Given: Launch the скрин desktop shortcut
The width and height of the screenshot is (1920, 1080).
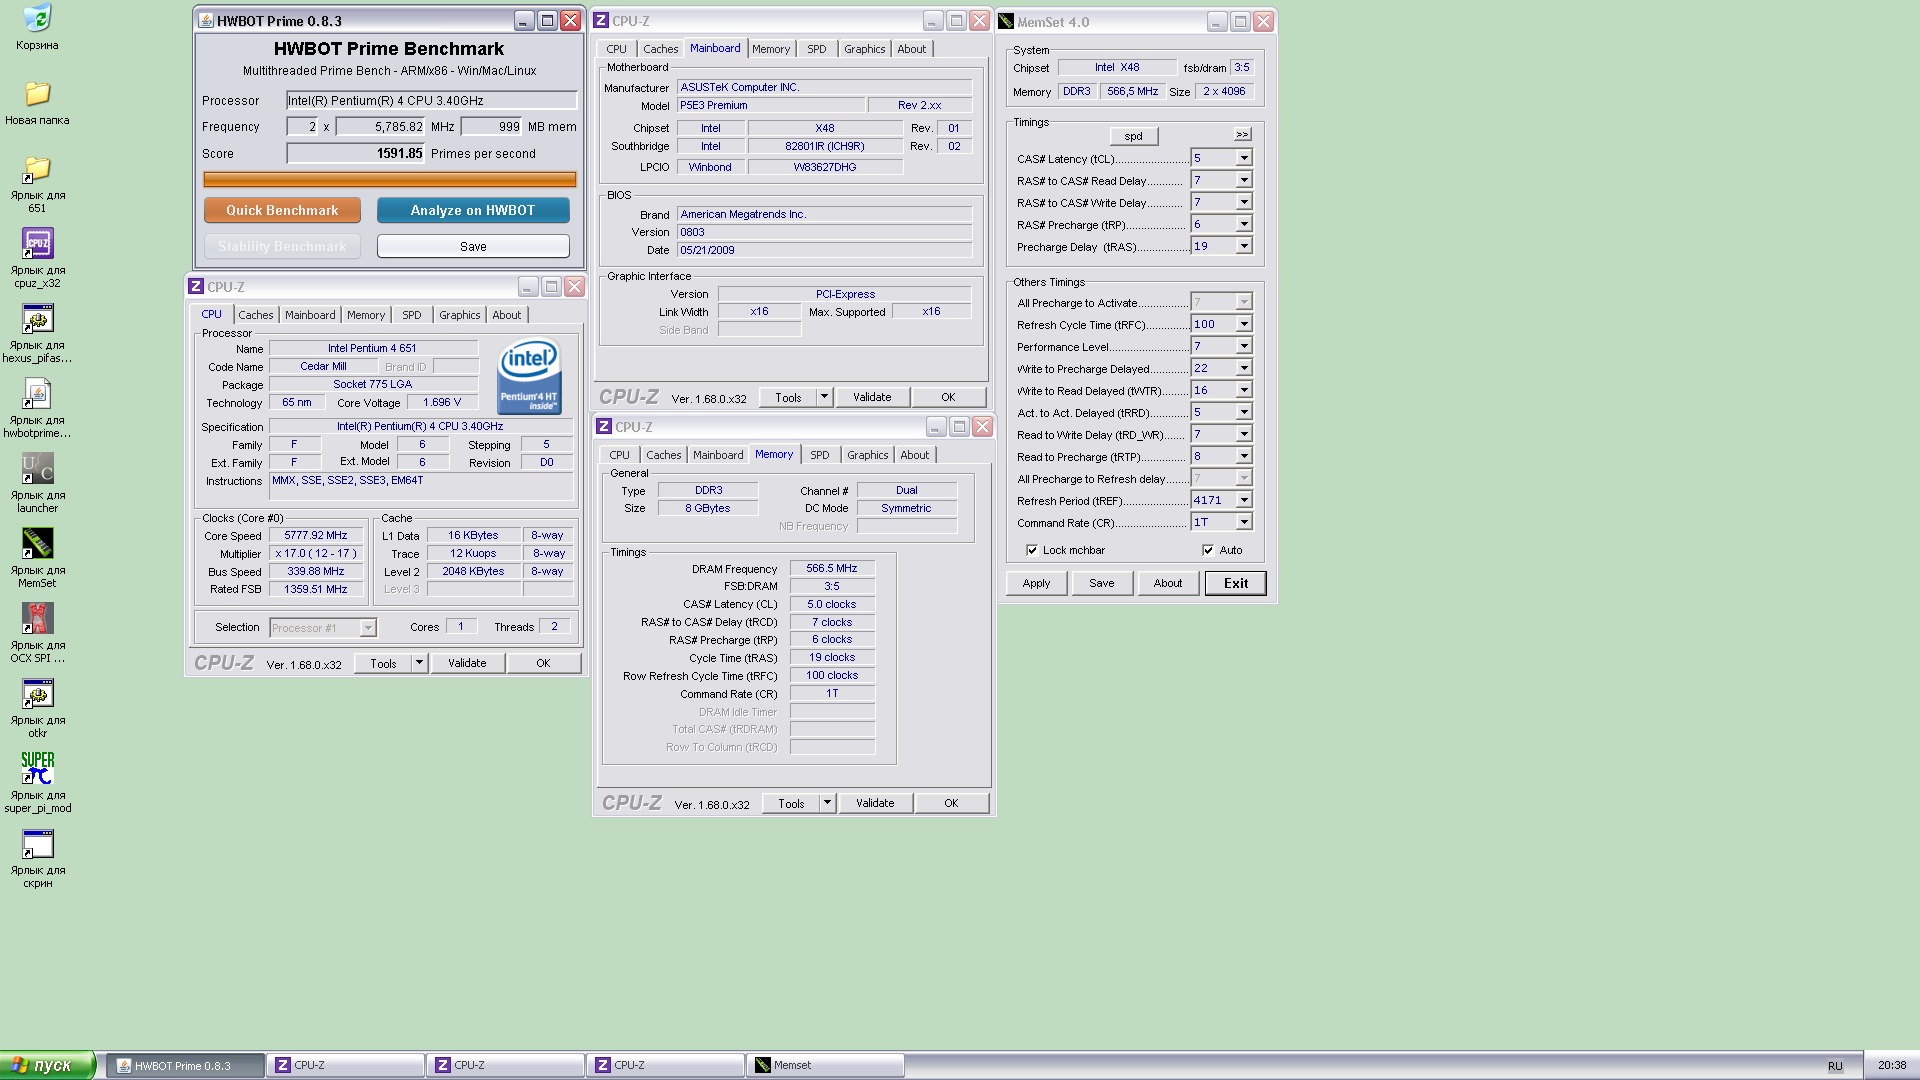Looking at the screenshot, I should (37, 858).
